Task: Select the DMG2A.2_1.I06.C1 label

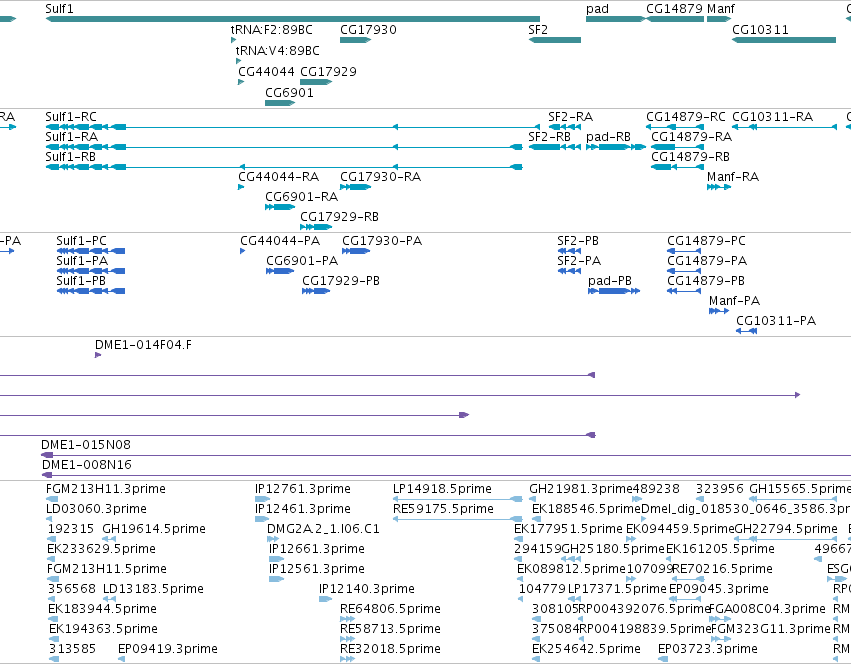Action: click(x=323, y=529)
